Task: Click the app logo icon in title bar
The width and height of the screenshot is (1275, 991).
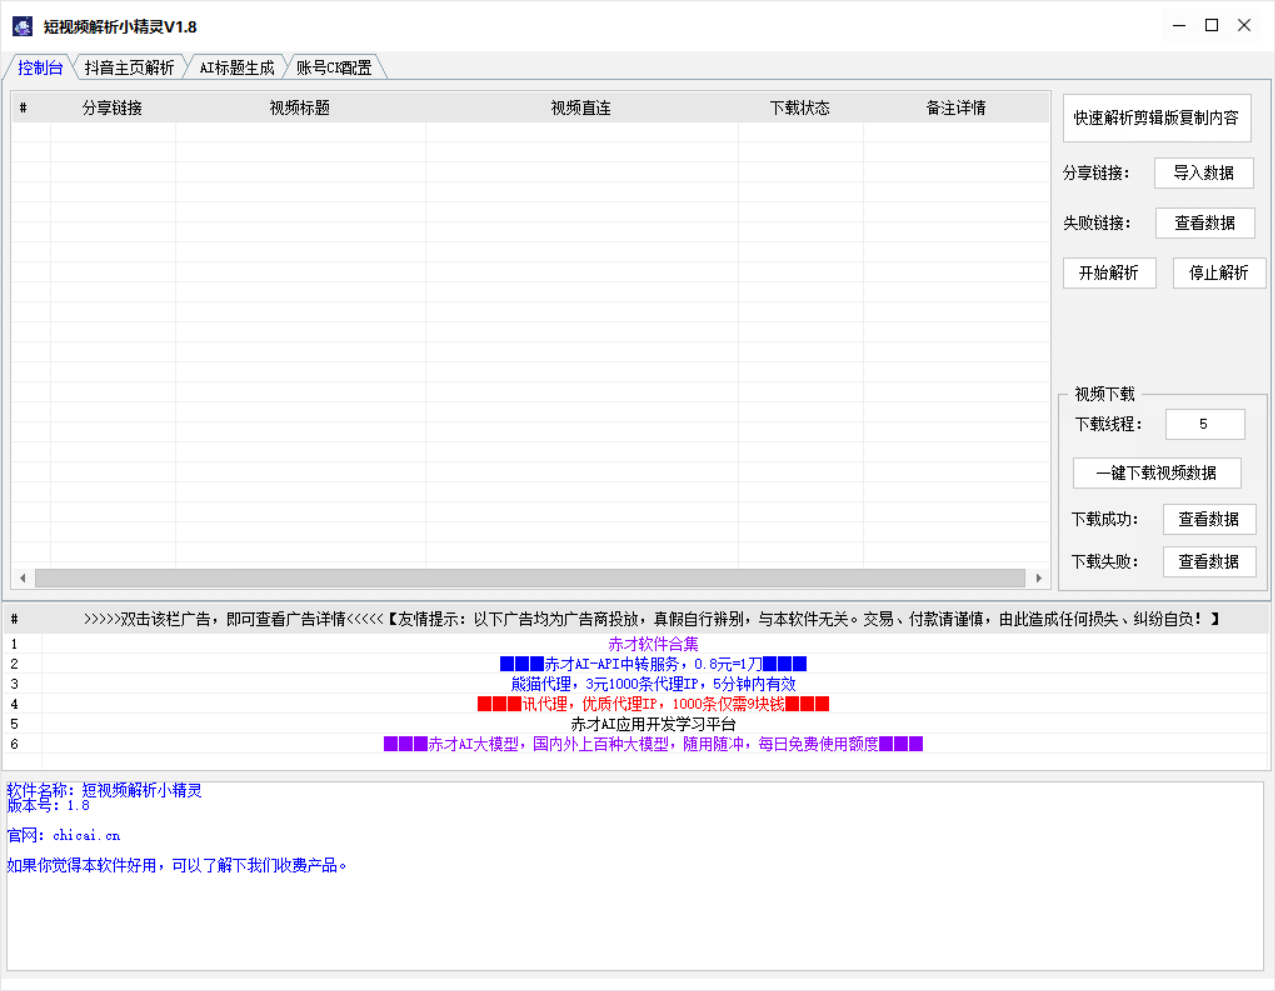Action: click(x=22, y=27)
